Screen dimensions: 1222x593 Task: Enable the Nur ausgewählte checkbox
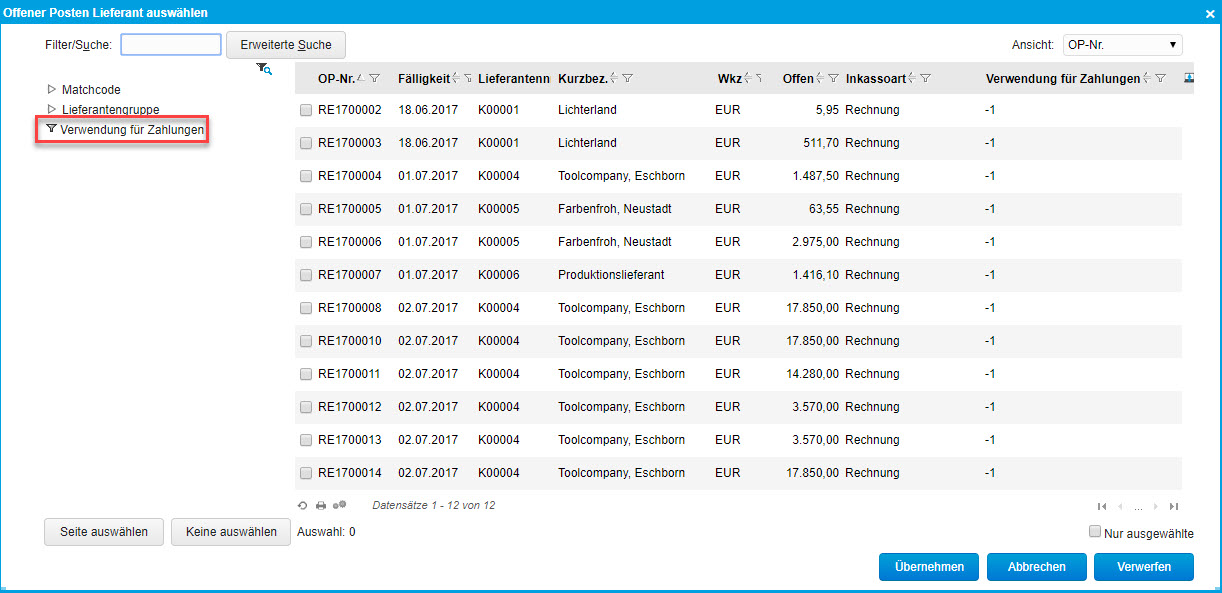pyautogui.click(x=1095, y=532)
